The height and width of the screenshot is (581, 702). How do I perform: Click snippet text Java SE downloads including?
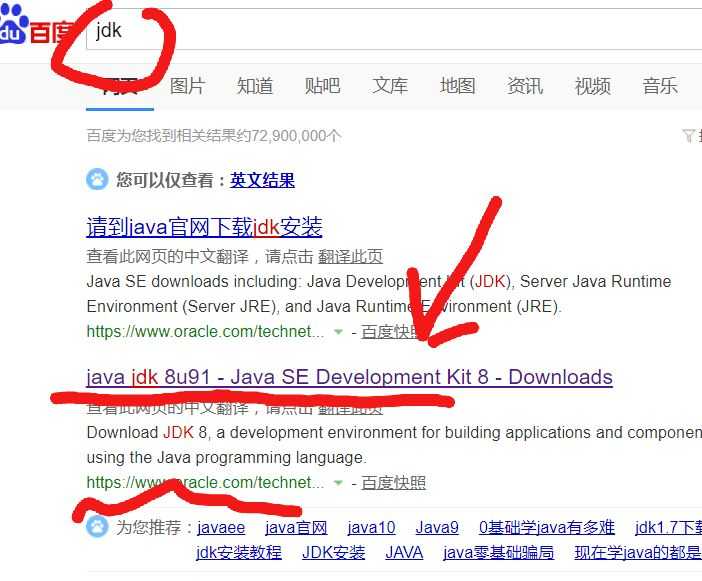coord(194,282)
